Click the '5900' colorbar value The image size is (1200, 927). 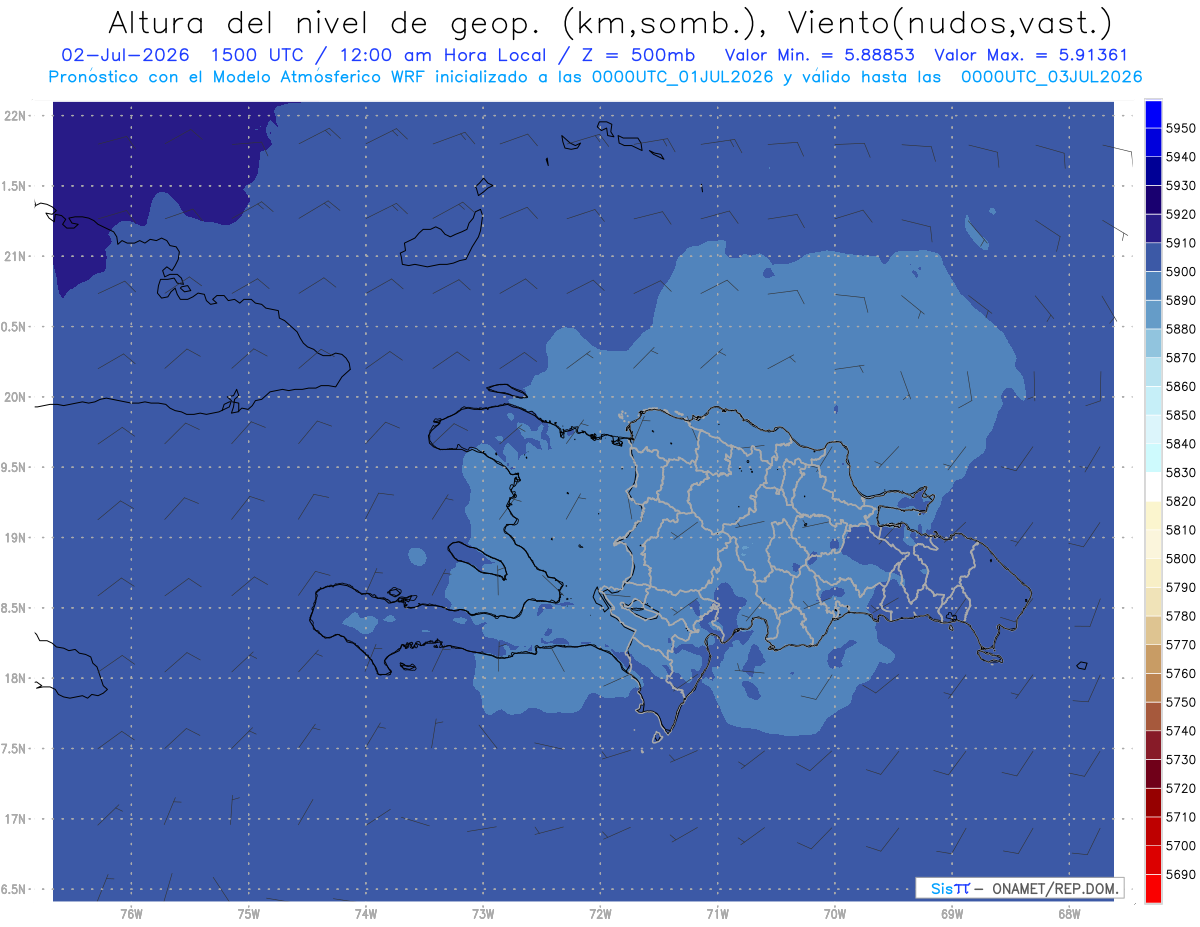coord(1181,271)
